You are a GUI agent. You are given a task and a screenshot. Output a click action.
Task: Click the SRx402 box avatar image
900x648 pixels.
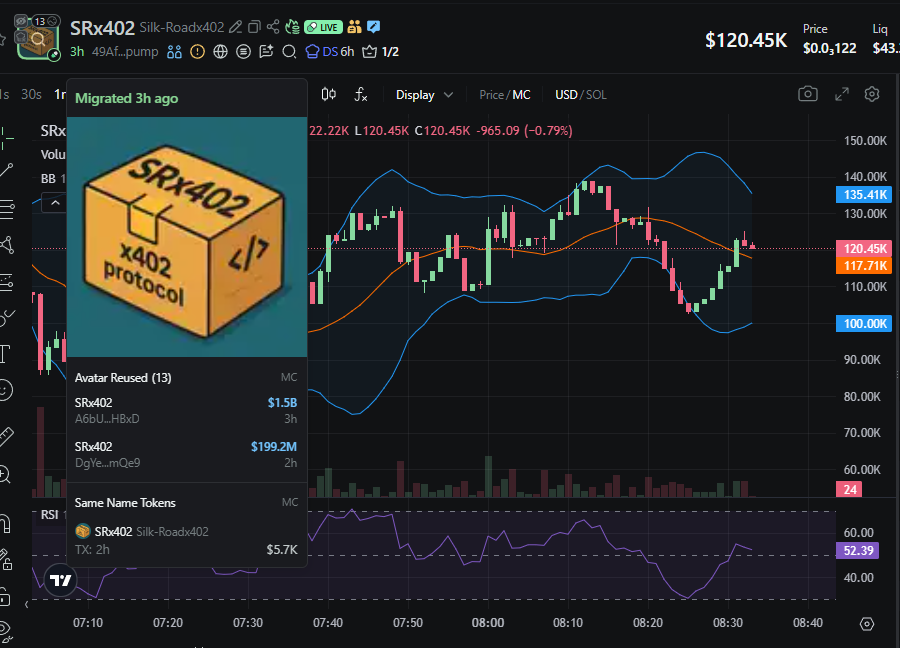tap(186, 237)
